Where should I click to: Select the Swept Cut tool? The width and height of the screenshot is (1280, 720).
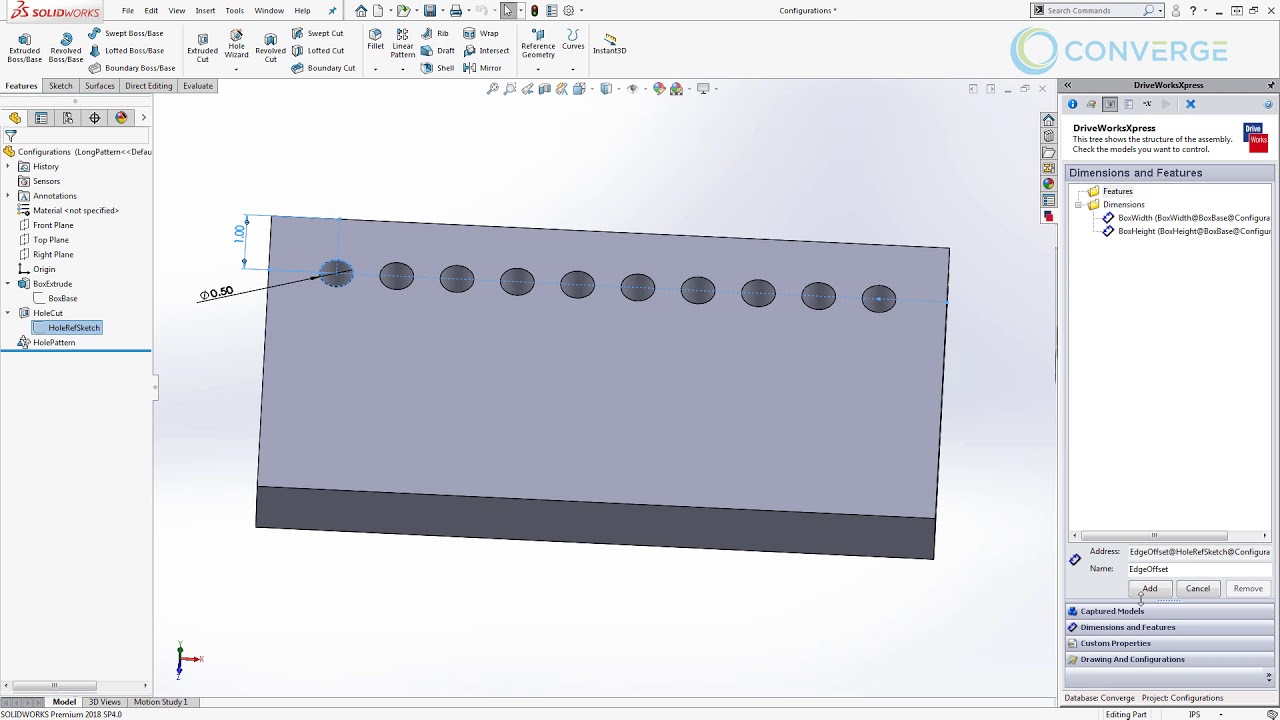317,33
